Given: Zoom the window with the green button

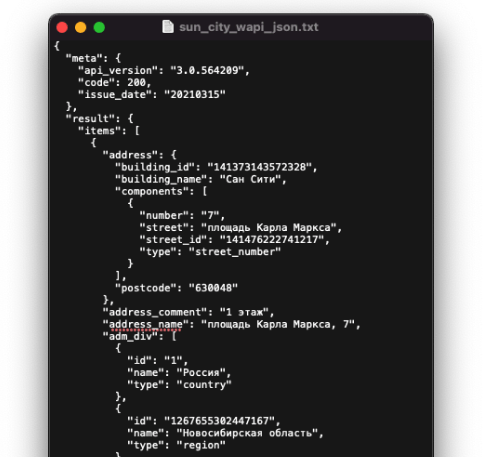Looking at the screenshot, I should click(99, 27).
